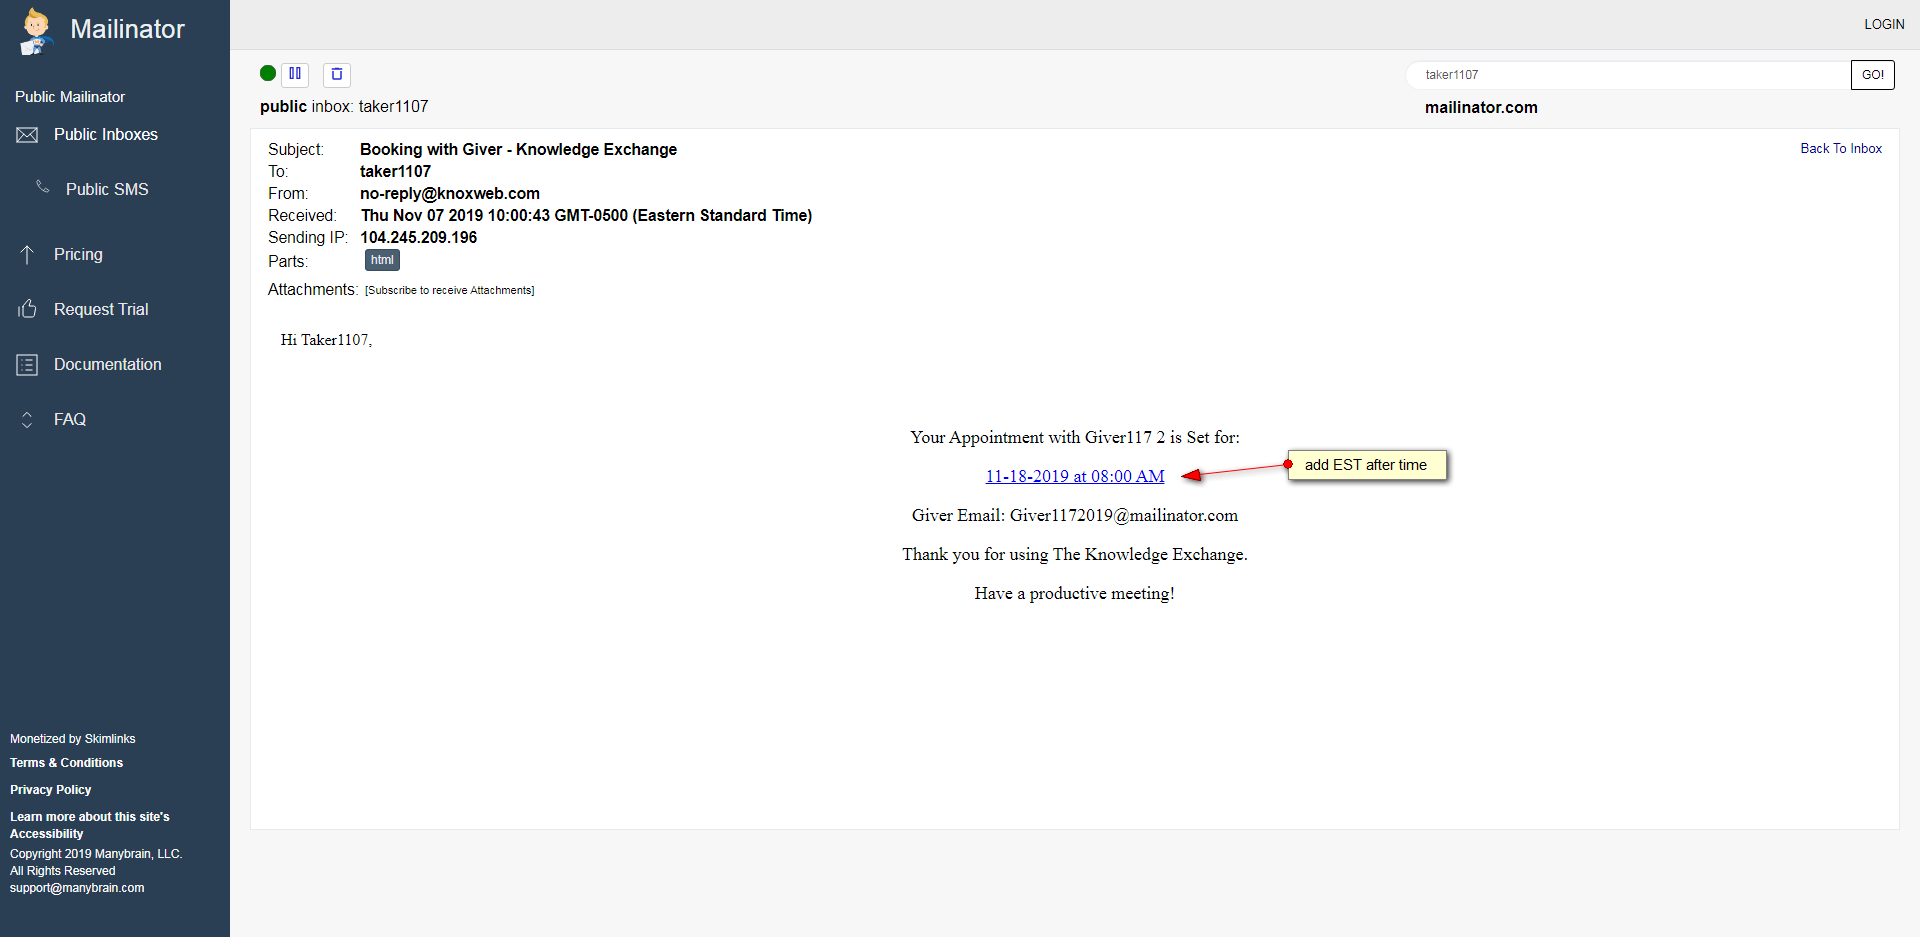Click the GO! button
This screenshot has width=1920, height=937.
1873,75
